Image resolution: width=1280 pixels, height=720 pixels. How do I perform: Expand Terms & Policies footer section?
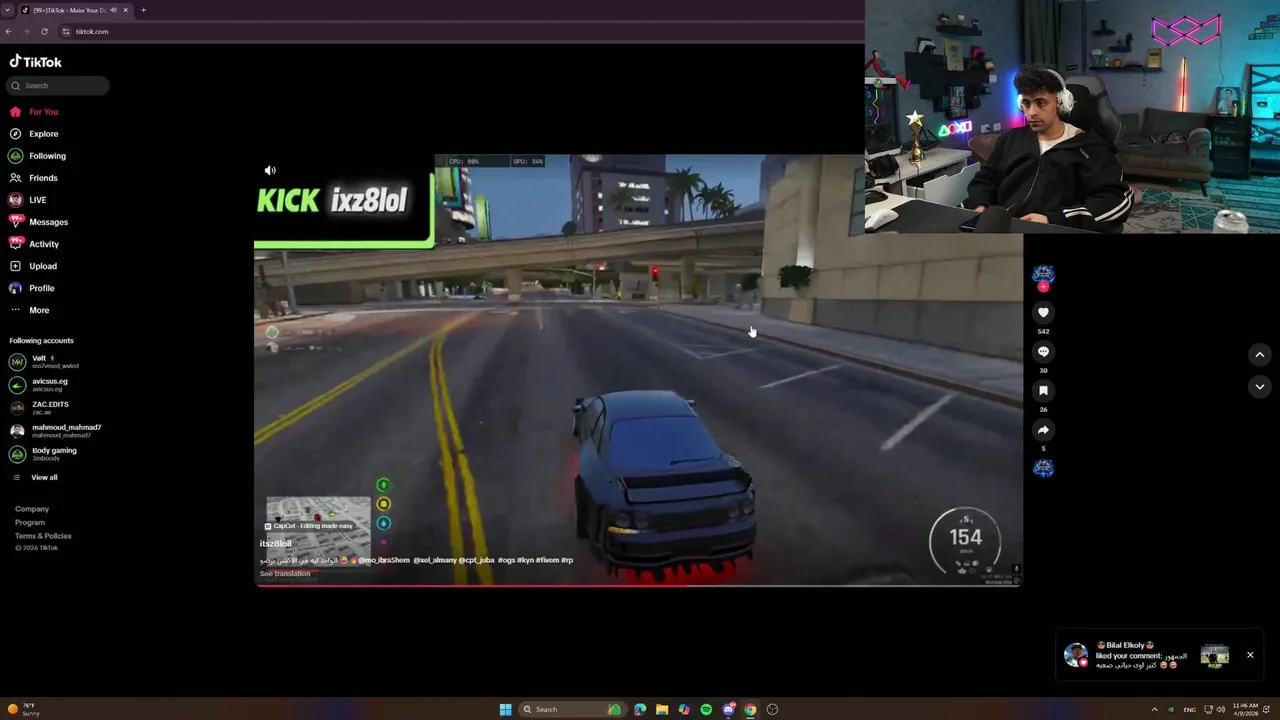pos(43,536)
